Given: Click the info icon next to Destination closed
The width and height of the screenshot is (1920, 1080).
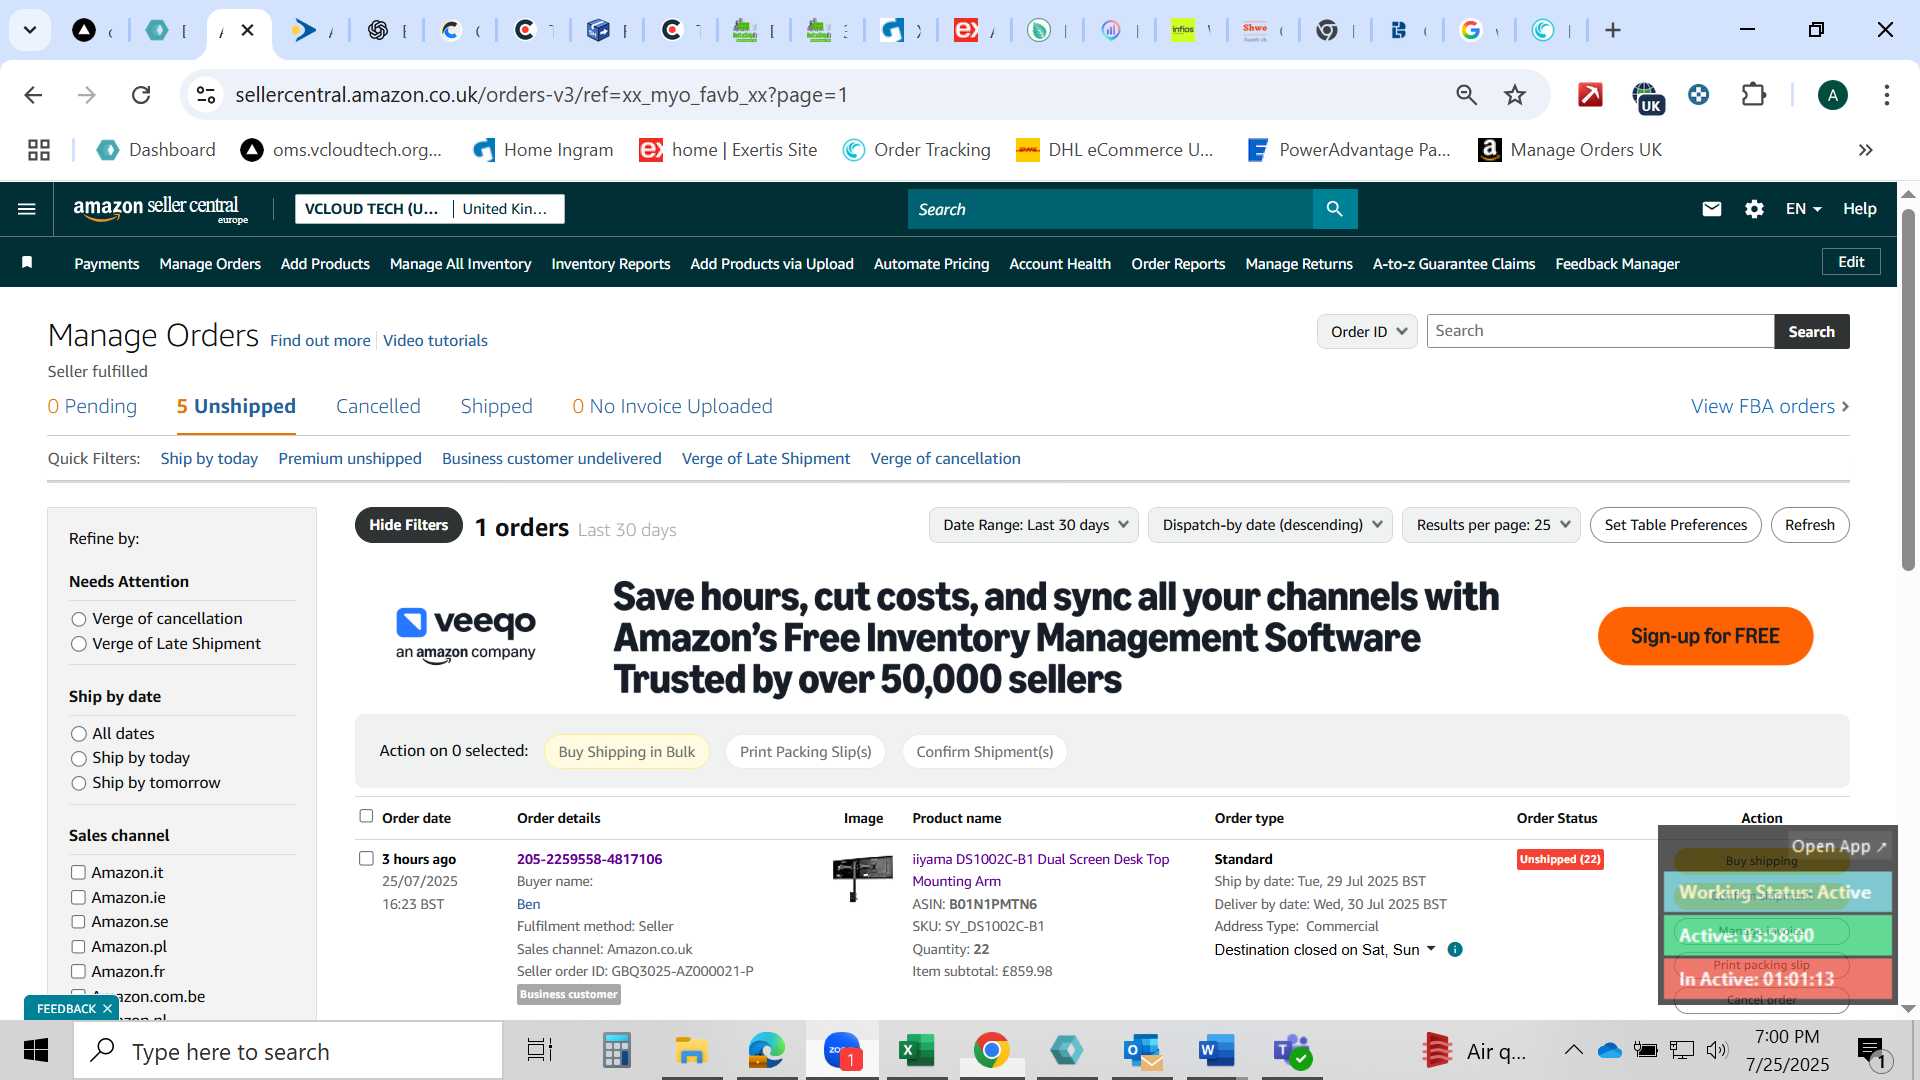Looking at the screenshot, I should click(x=1455, y=950).
